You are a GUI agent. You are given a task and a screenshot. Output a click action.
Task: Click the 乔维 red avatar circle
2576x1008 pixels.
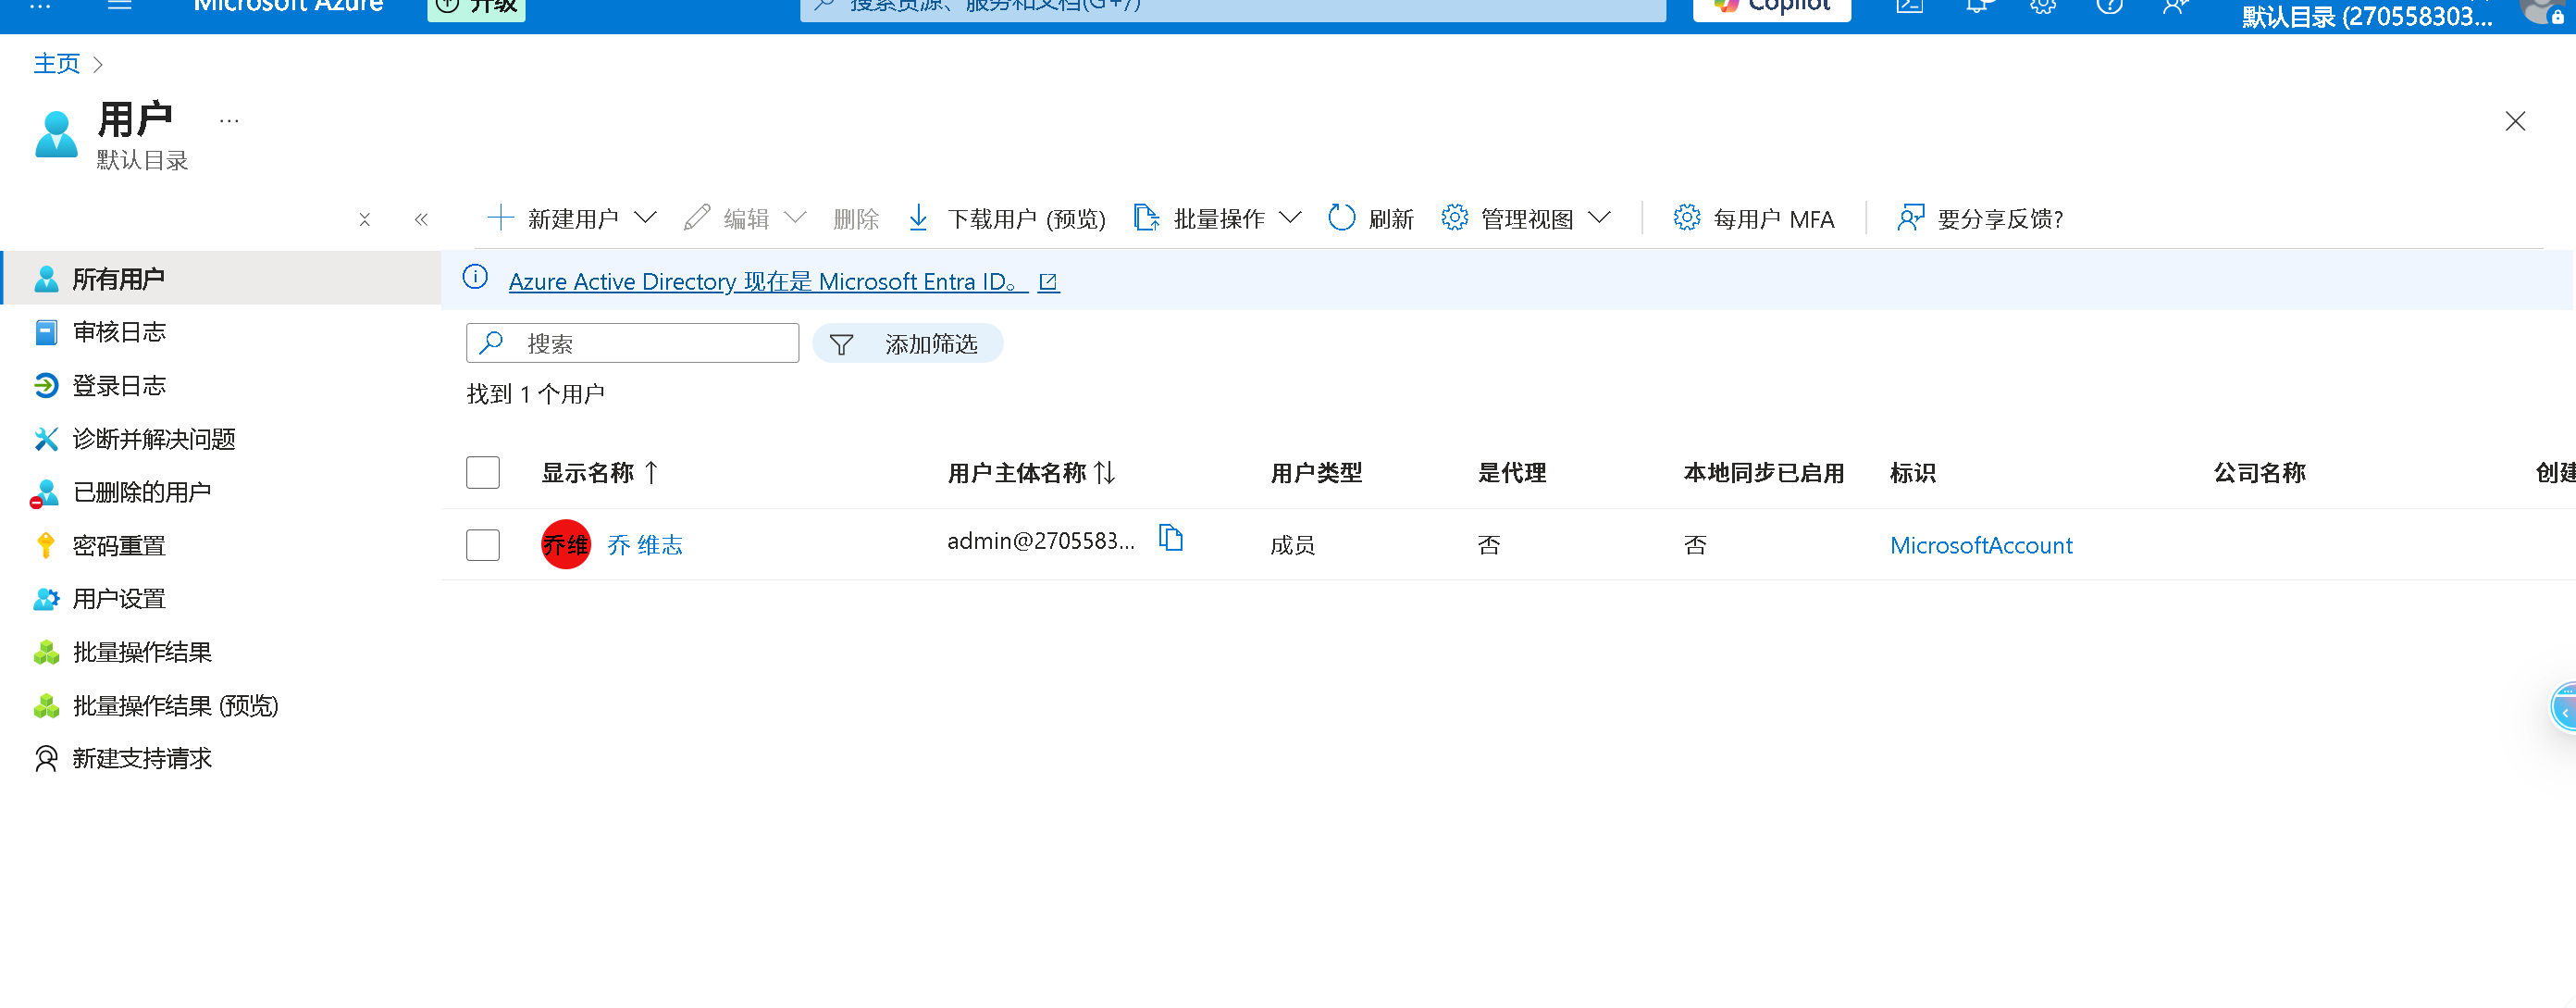click(x=566, y=545)
